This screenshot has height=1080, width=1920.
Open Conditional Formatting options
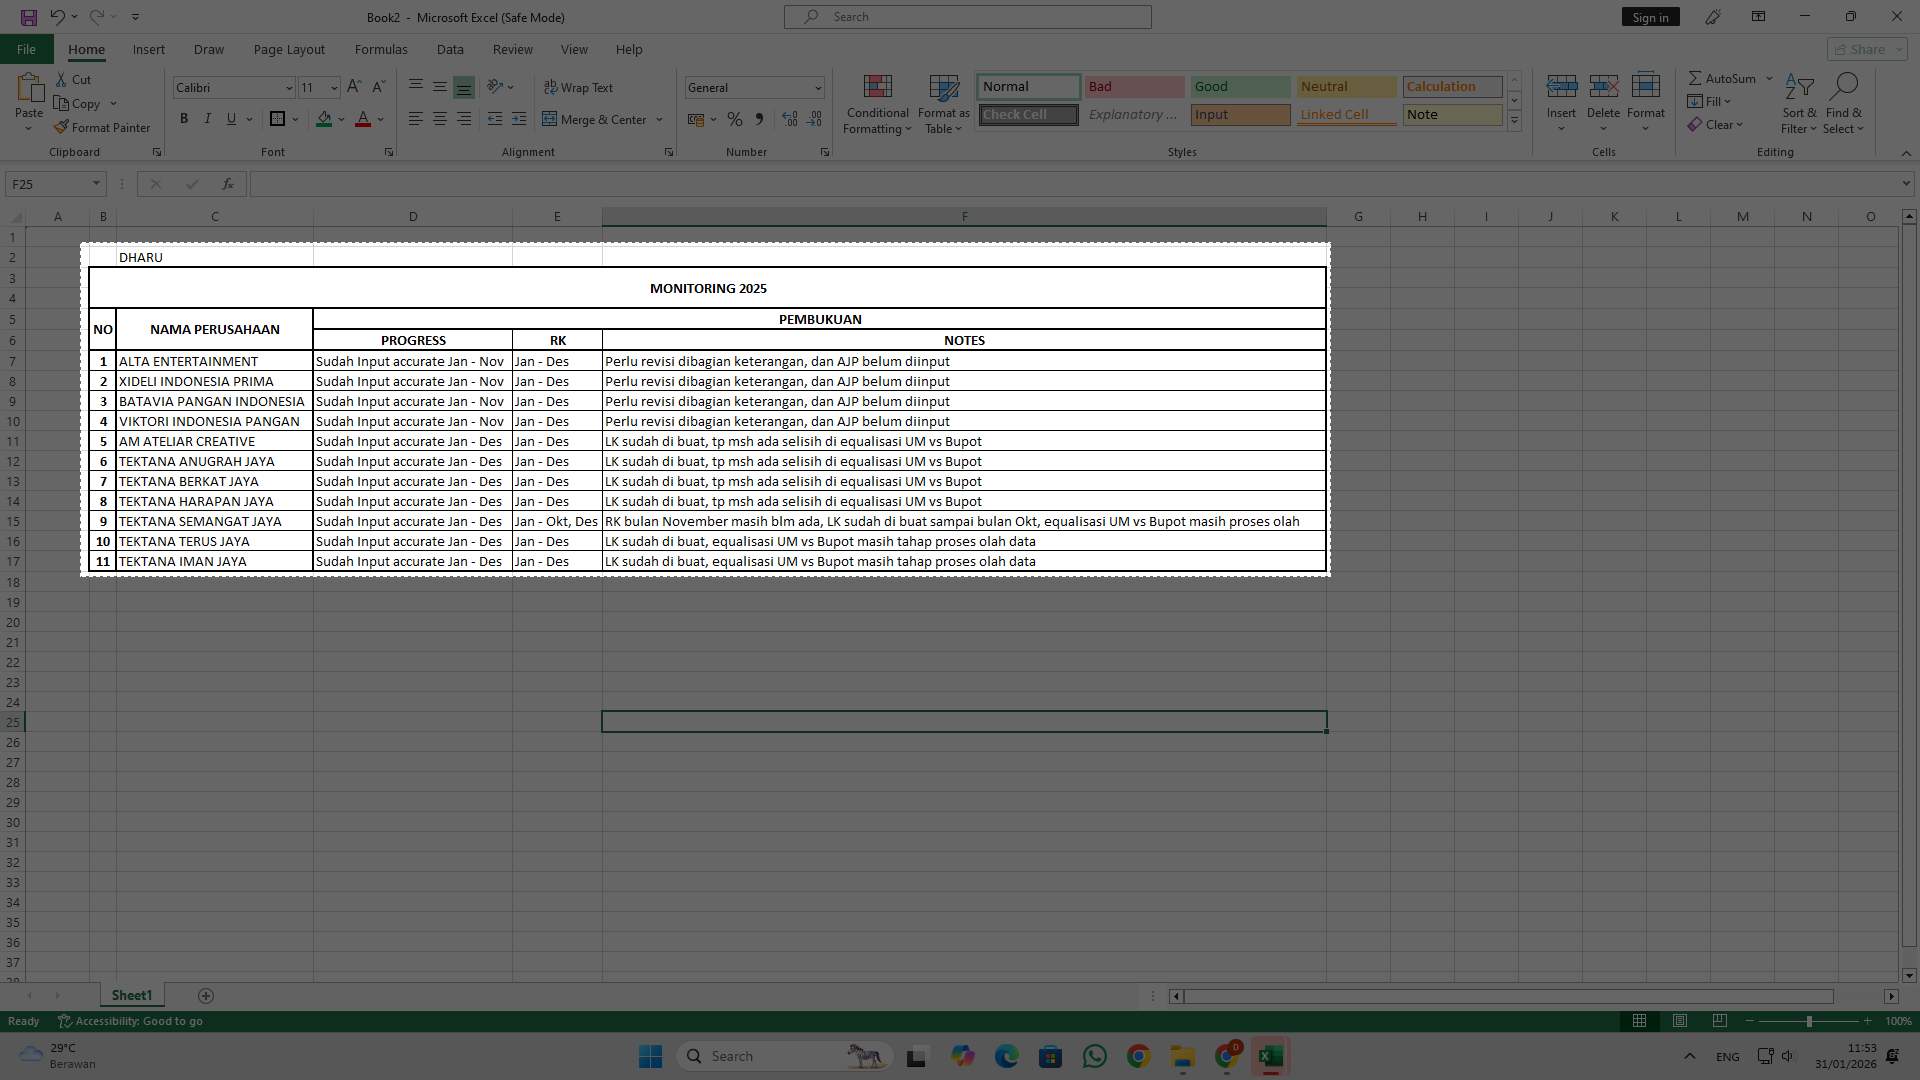click(x=877, y=103)
